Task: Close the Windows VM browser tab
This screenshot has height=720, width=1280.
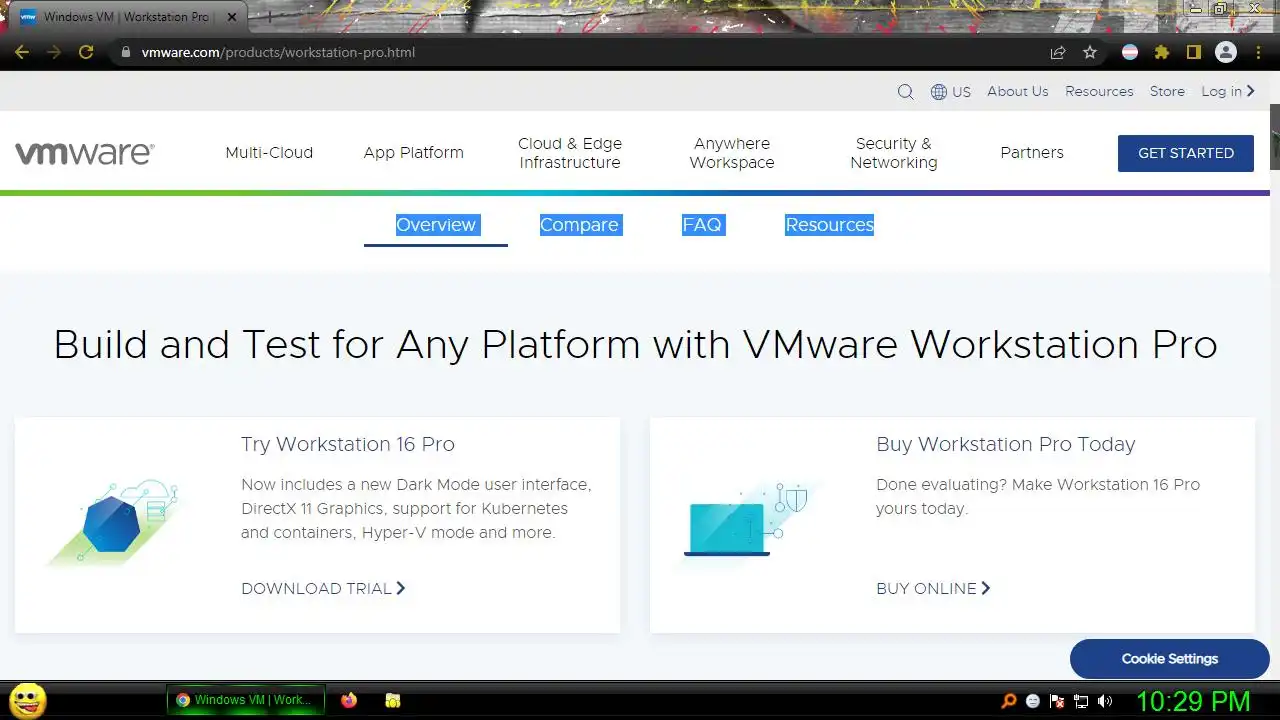Action: click(231, 17)
